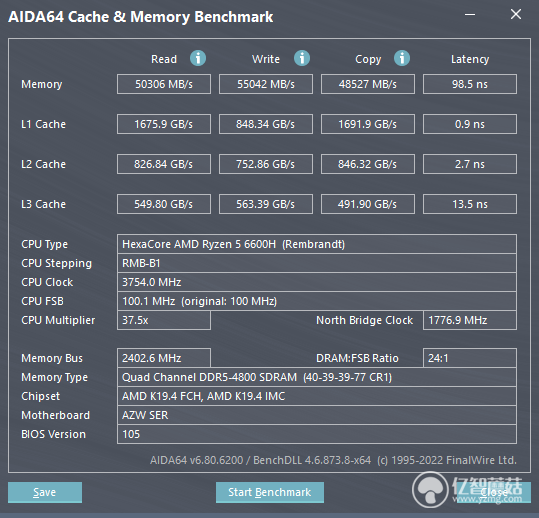Image resolution: width=539 pixels, height=518 pixels.
Task: Click the Memory Bus value 2402.6 MHz
Action: coord(164,358)
